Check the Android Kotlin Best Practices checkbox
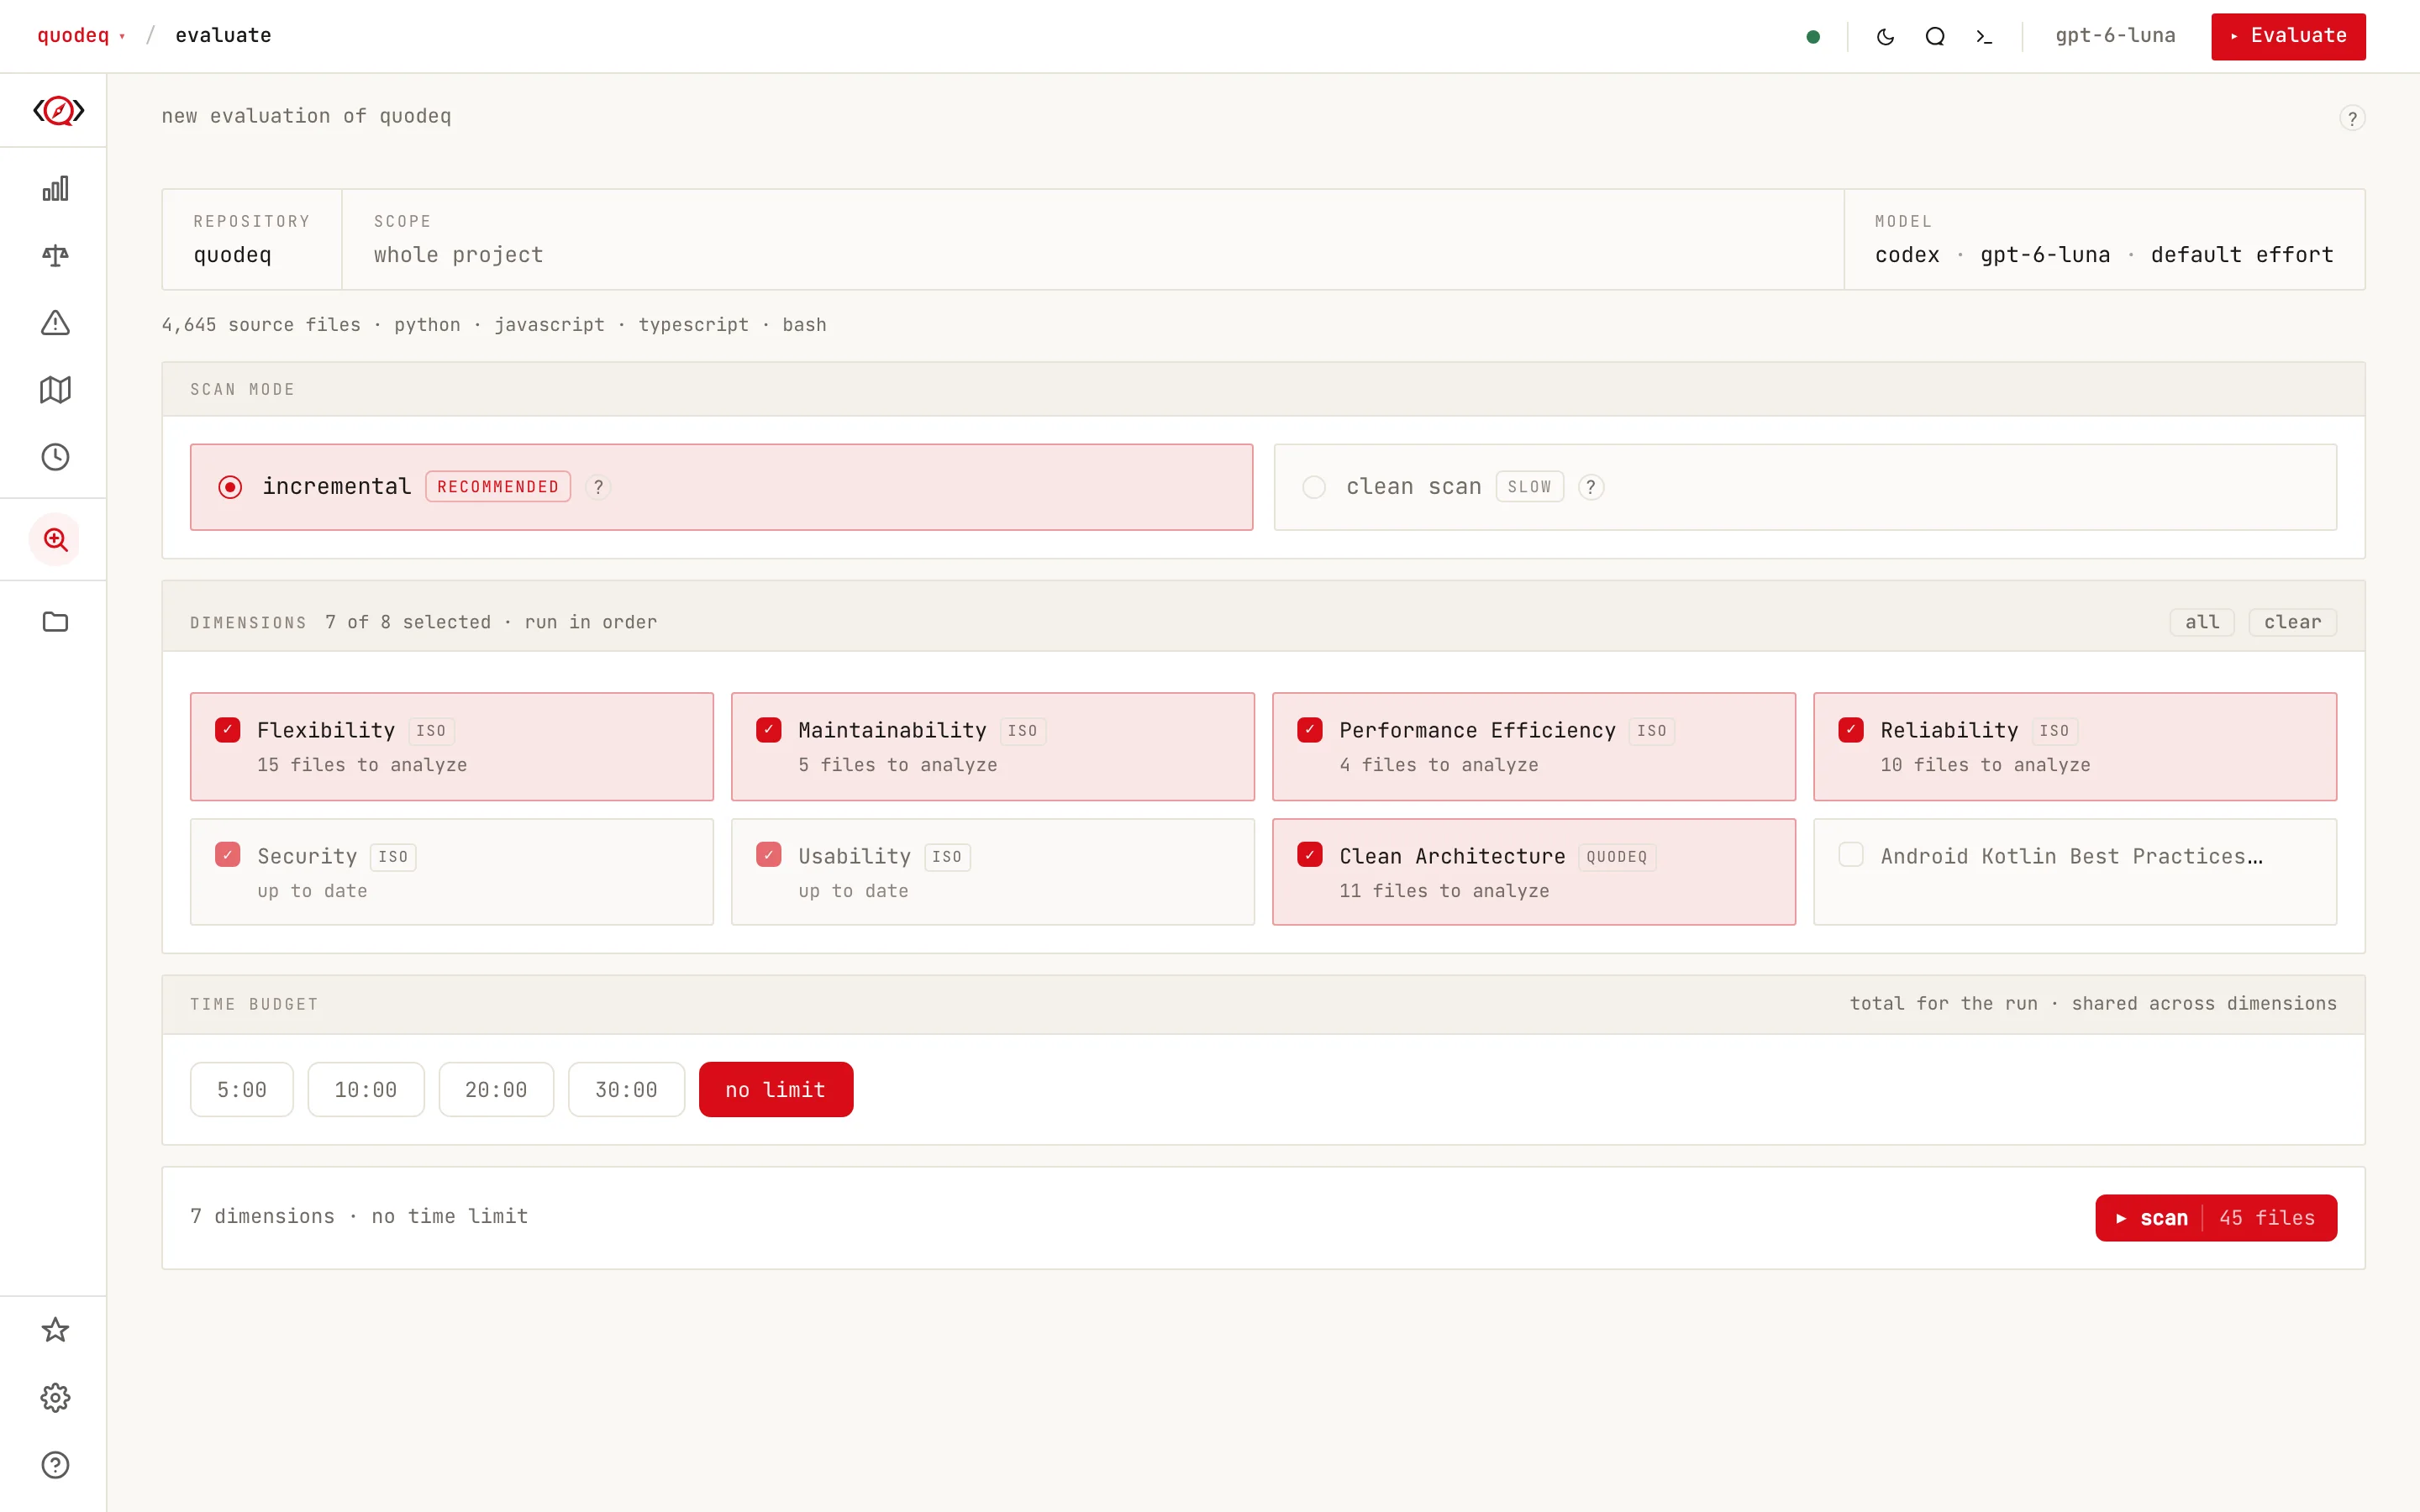The image size is (2420, 1512). 1851,855
